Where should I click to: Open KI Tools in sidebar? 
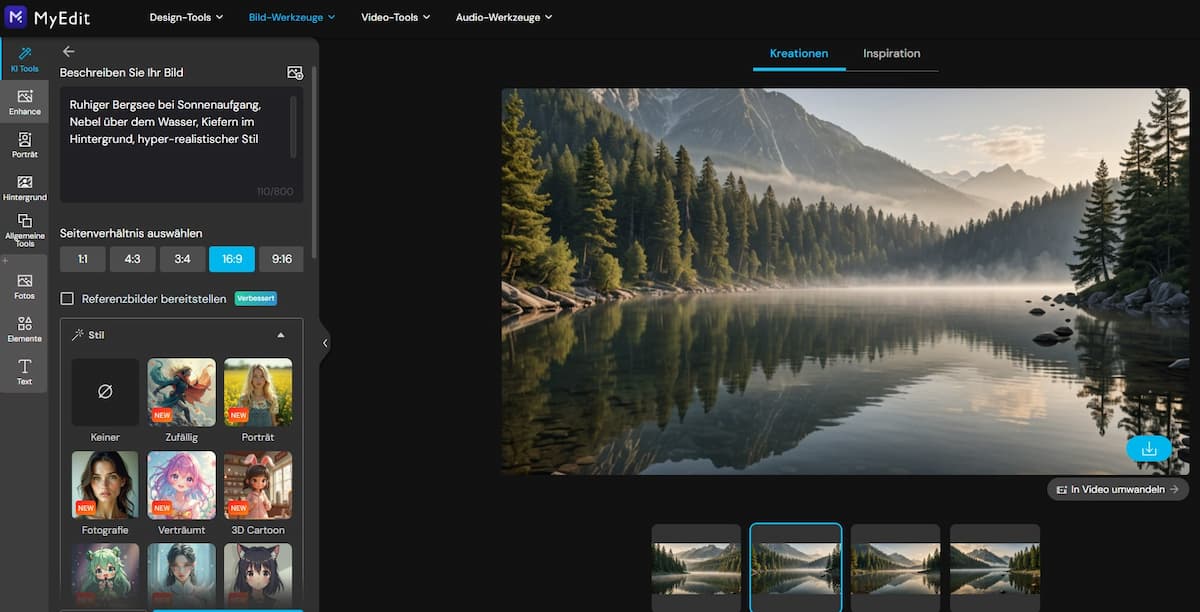click(24, 59)
